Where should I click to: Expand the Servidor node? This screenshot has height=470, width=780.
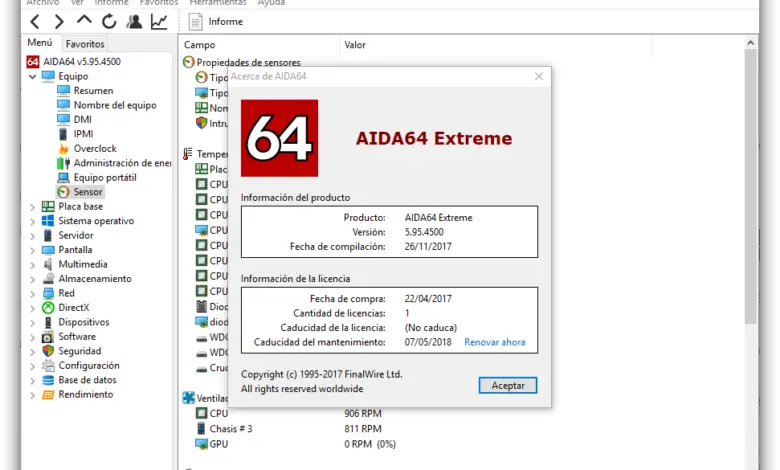[x=32, y=236]
